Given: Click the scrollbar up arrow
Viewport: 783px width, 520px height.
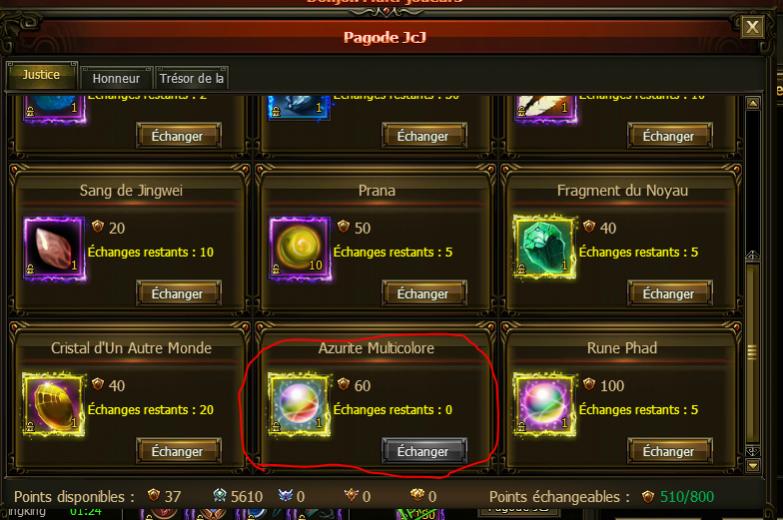Looking at the screenshot, I should click(x=753, y=103).
